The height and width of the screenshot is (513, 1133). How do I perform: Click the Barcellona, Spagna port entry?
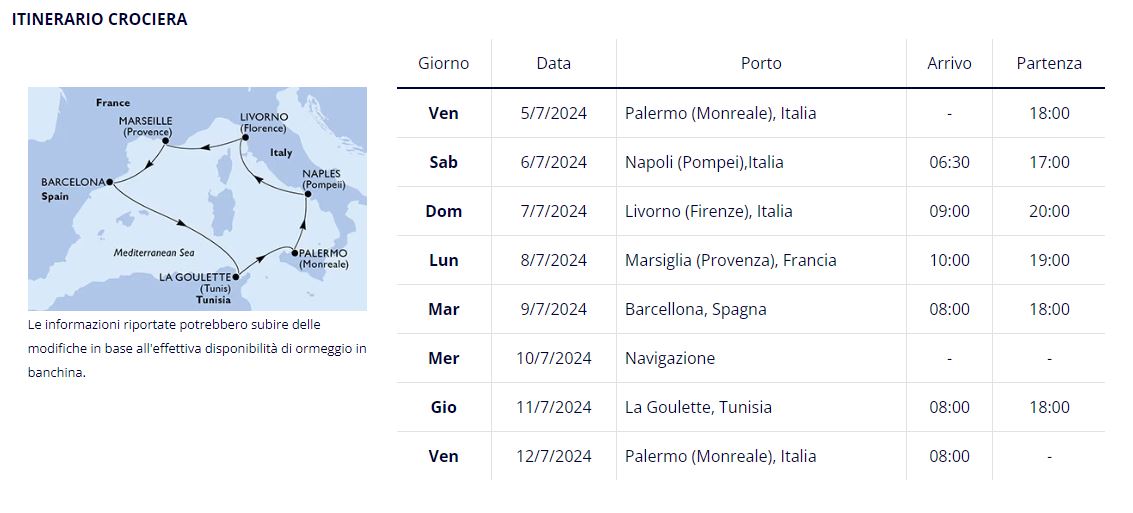696,309
